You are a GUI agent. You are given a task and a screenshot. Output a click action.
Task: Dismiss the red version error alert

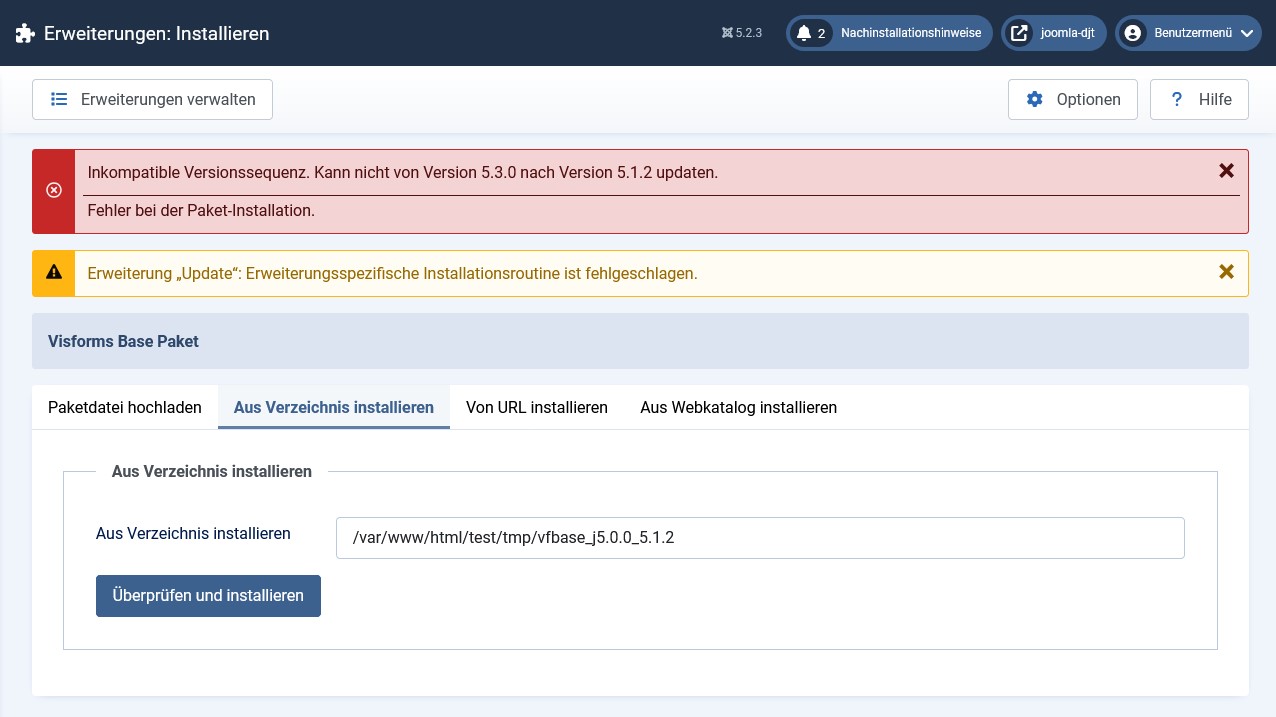[1226, 170]
